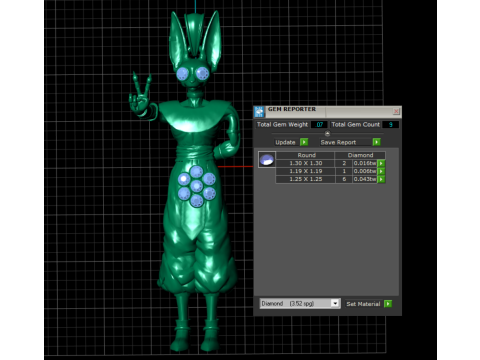The image size is (480, 360).
Task: Click the Set Material button label
Action: click(x=363, y=304)
